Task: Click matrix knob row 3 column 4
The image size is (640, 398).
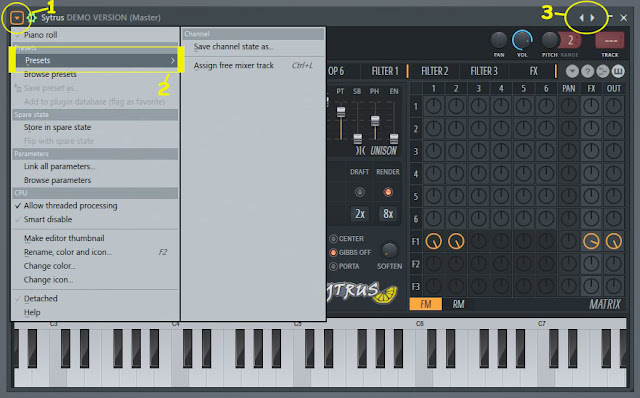Action: pos(501,151)
